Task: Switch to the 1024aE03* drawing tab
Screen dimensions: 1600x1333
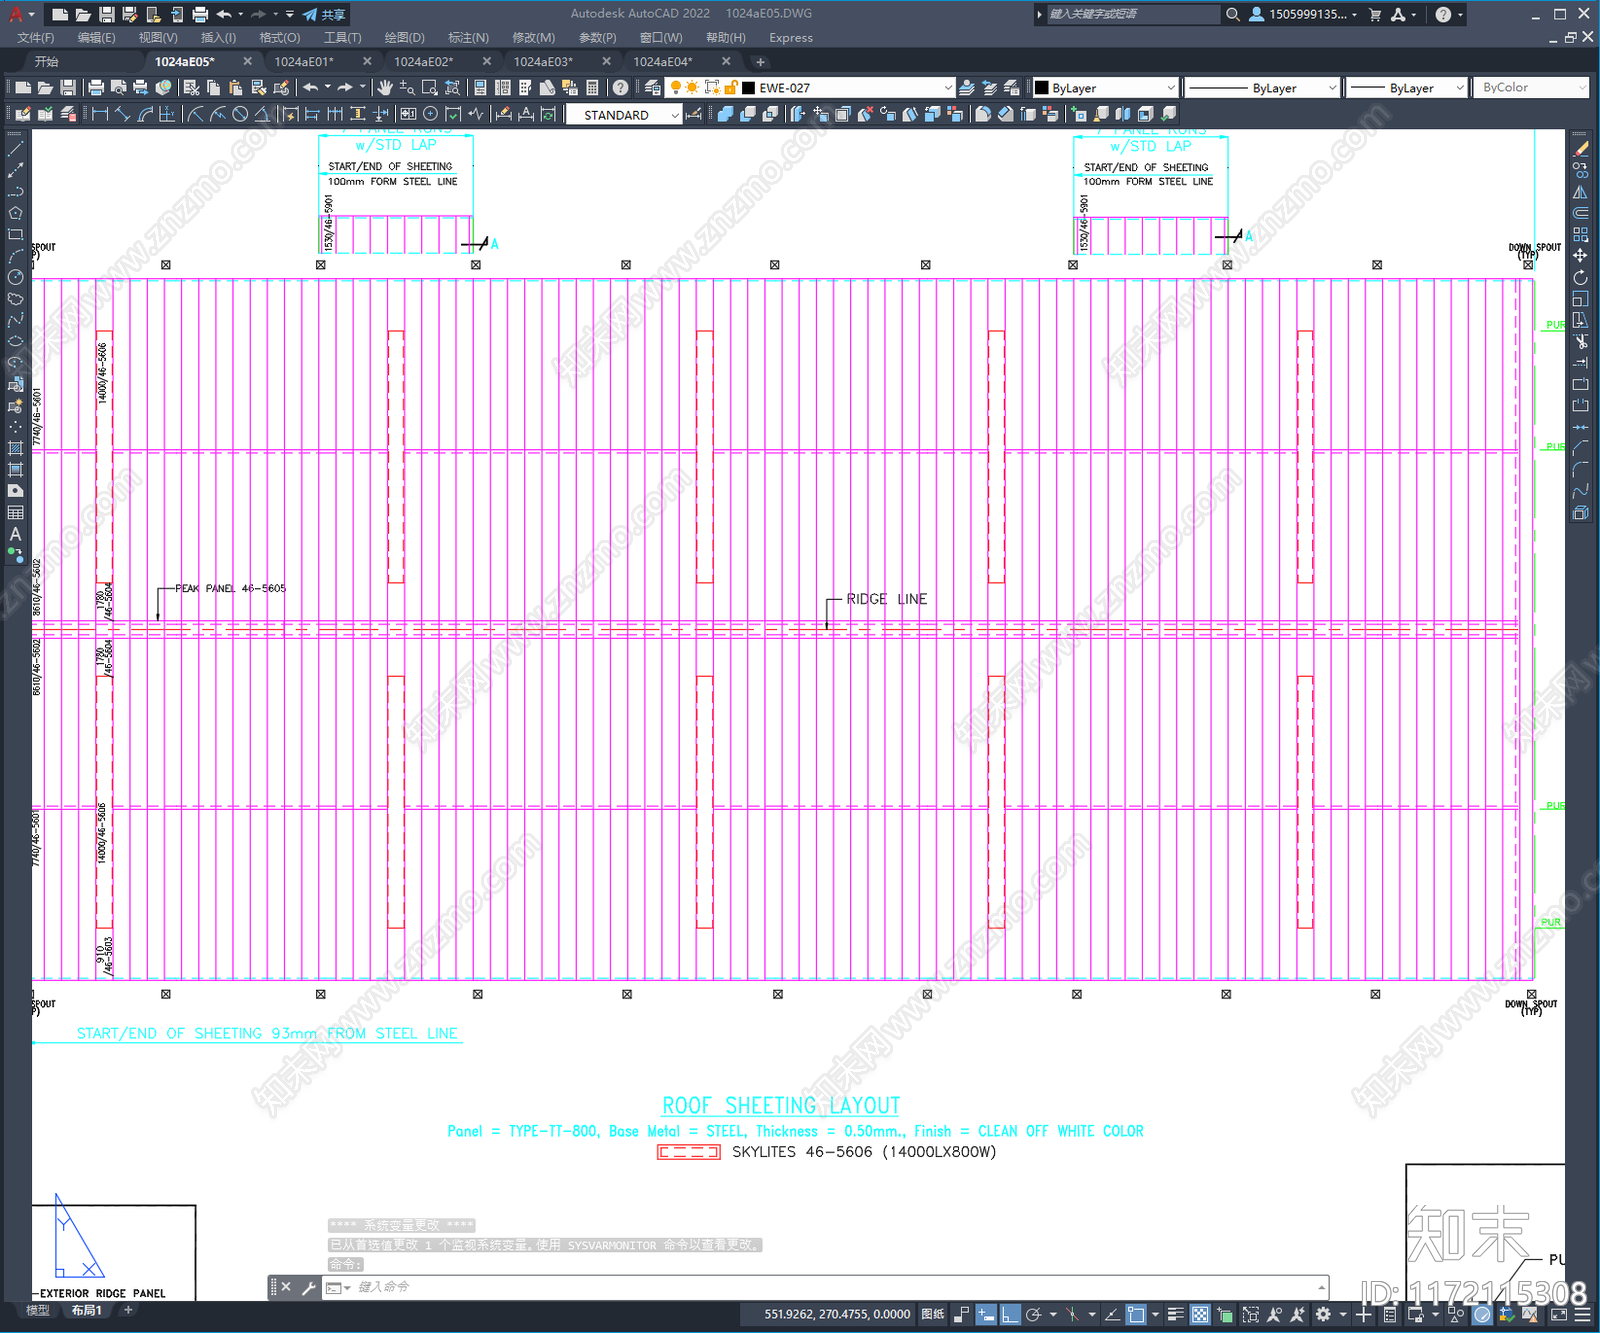Action: pyautogui.click(x=543, y=61)
